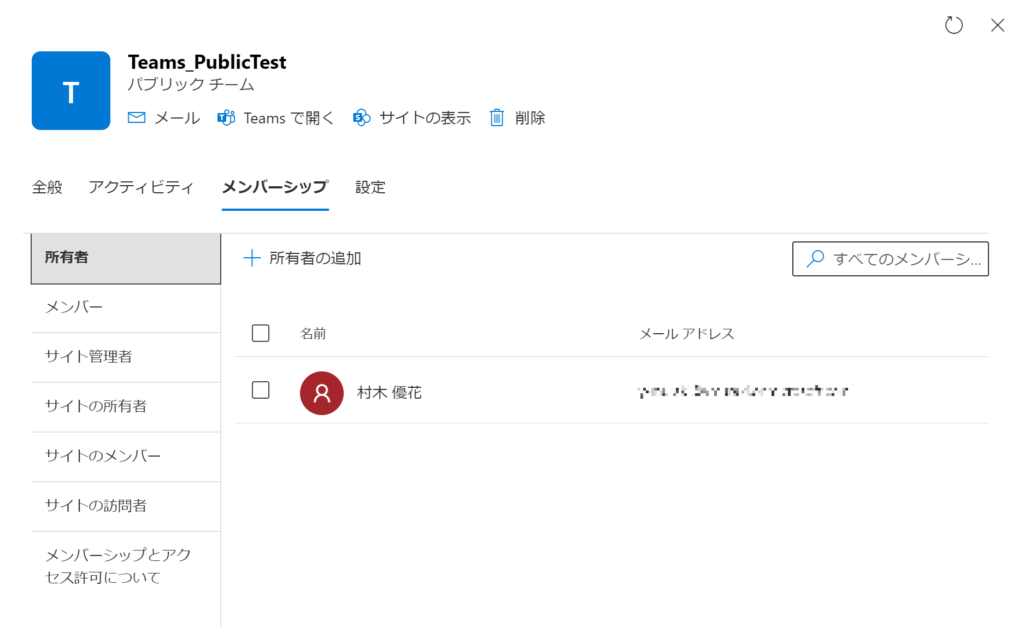Check the box for 村木 優花
Screen dimensions: 1024x627
tap(261, 391)
